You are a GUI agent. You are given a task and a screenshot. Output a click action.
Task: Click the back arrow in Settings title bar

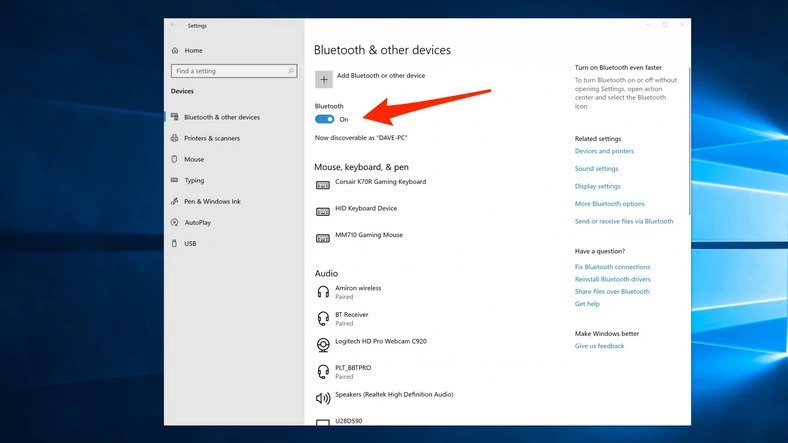coord(173,26)
